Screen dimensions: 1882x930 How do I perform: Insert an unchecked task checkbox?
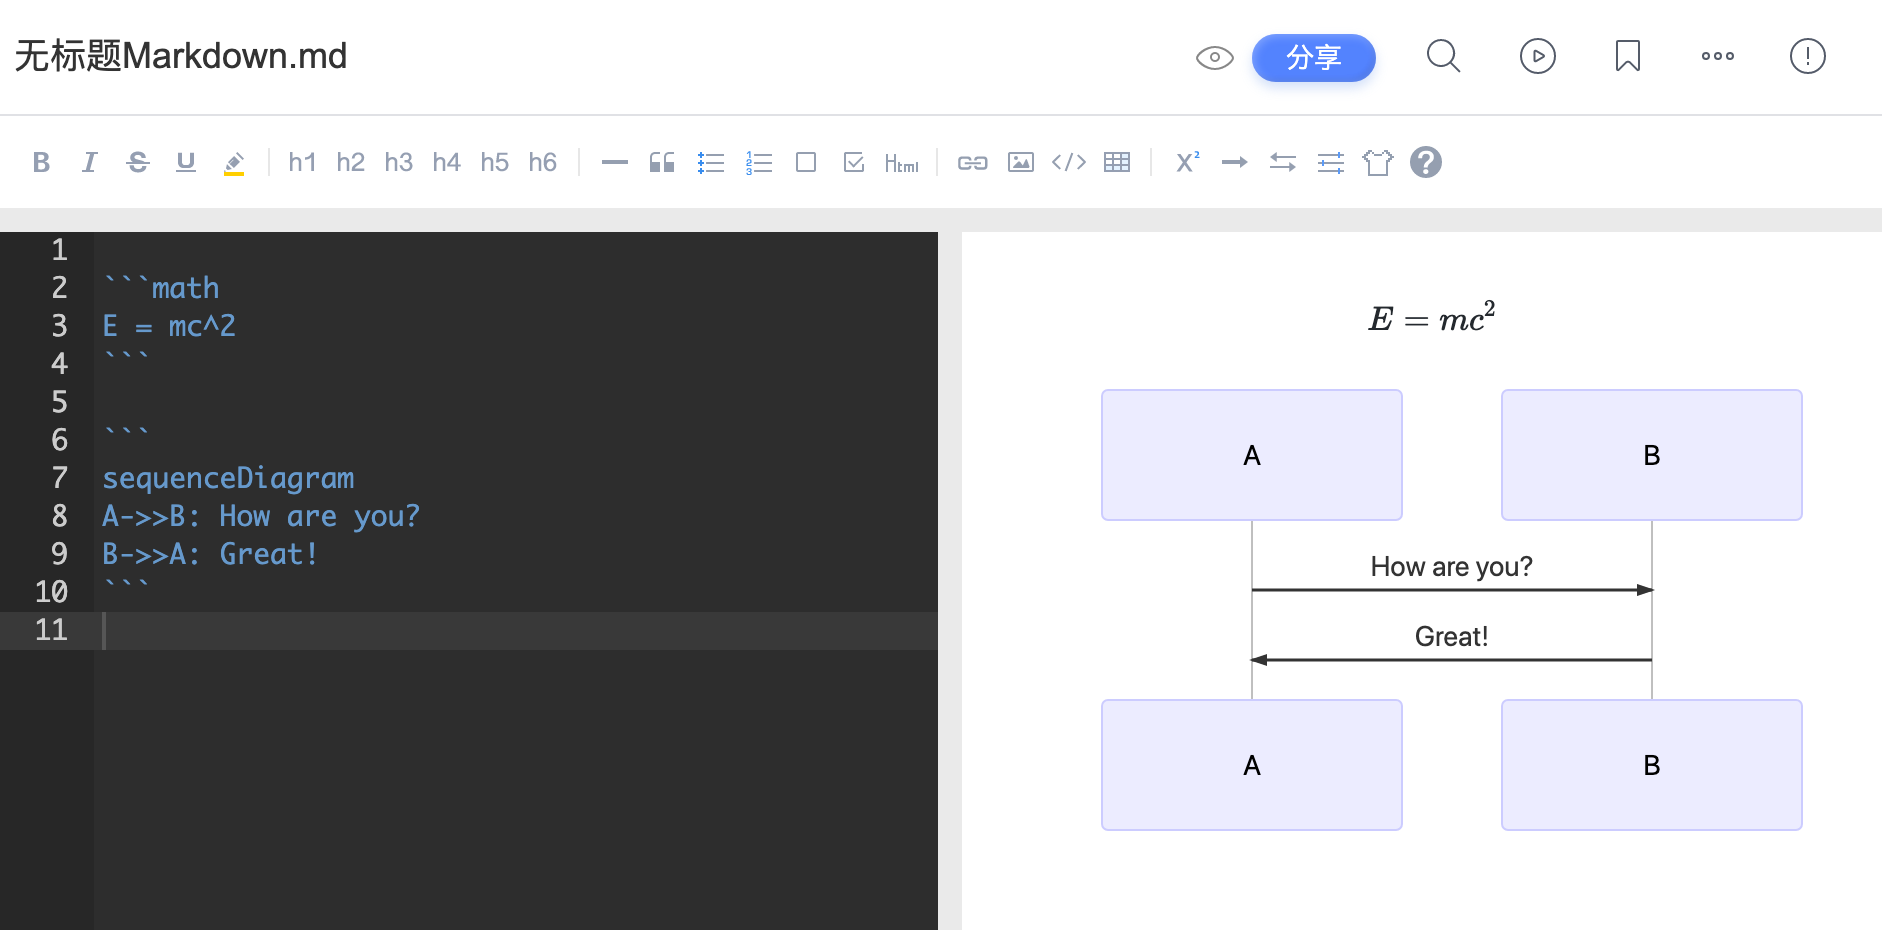click(806, 162)
